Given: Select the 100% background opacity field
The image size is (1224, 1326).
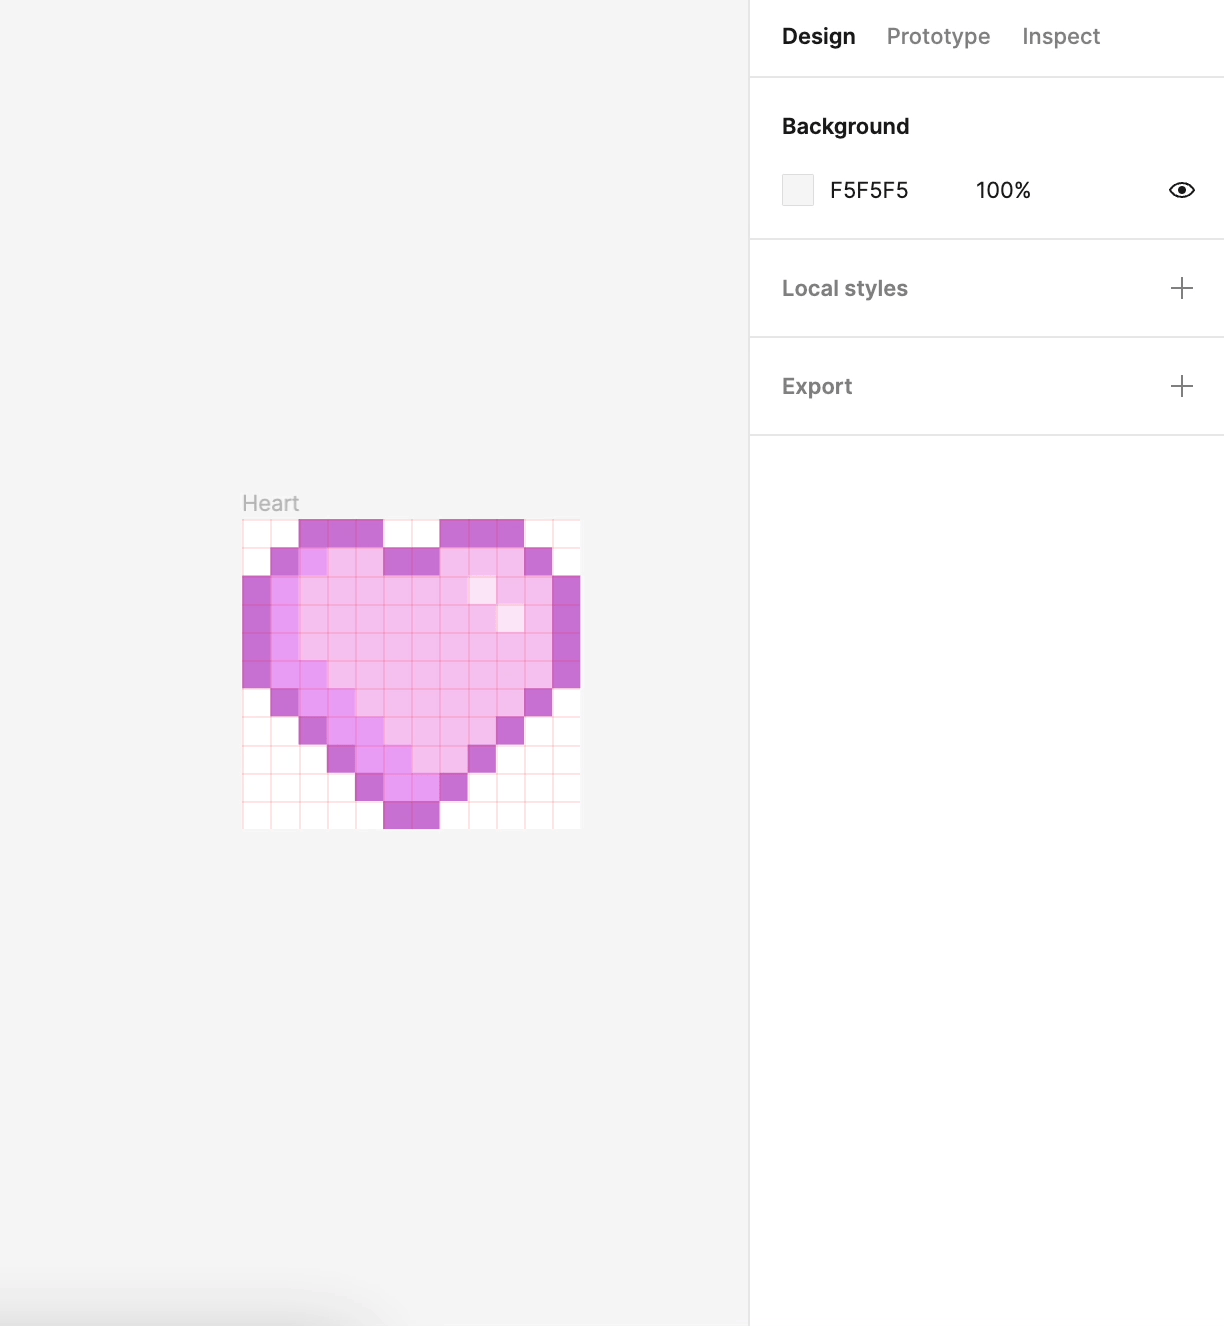Looking at the screenshot, I should 1003,190.
